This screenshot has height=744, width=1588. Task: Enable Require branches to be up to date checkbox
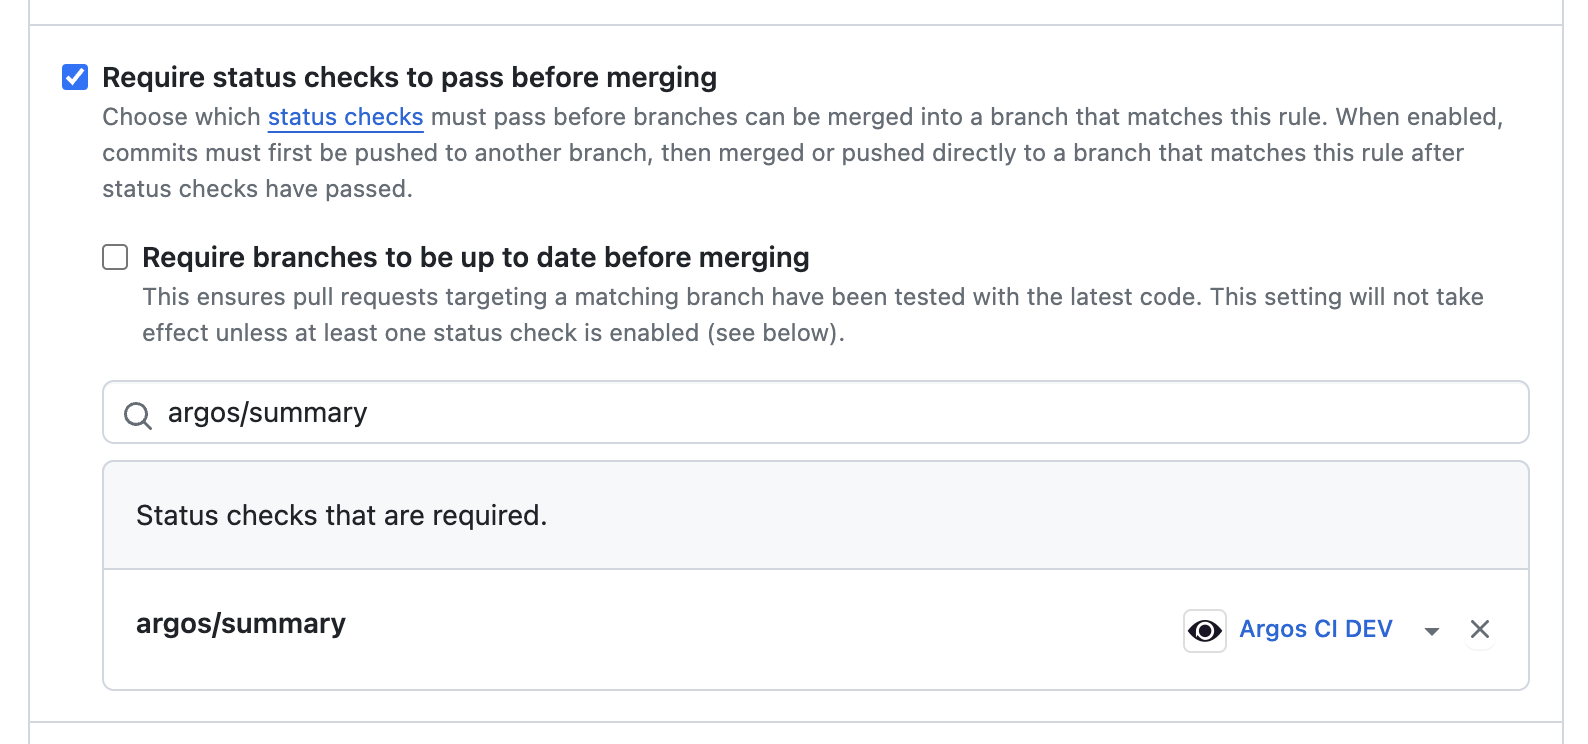coord(115,257)
